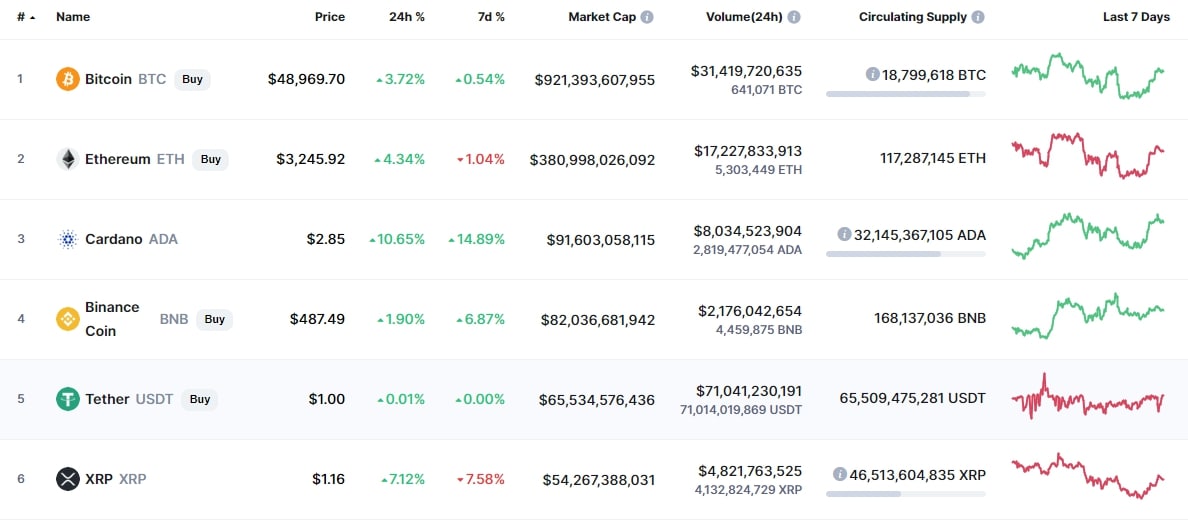
Task: Click the Tether logo icon
Action: pos(67,399)
